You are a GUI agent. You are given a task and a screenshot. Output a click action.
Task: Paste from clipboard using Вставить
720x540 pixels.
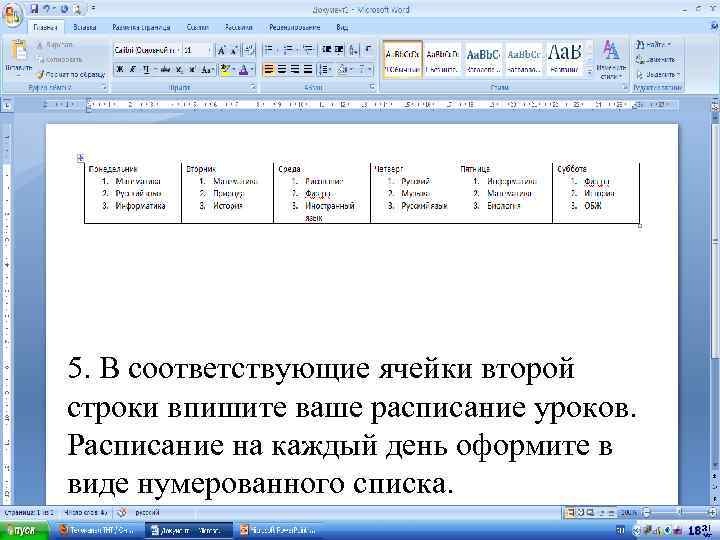click(x=18, y=57)
